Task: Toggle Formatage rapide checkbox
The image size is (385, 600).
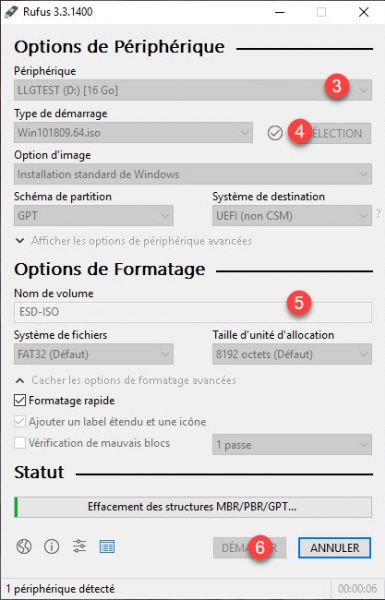Action: coord(20,401)
